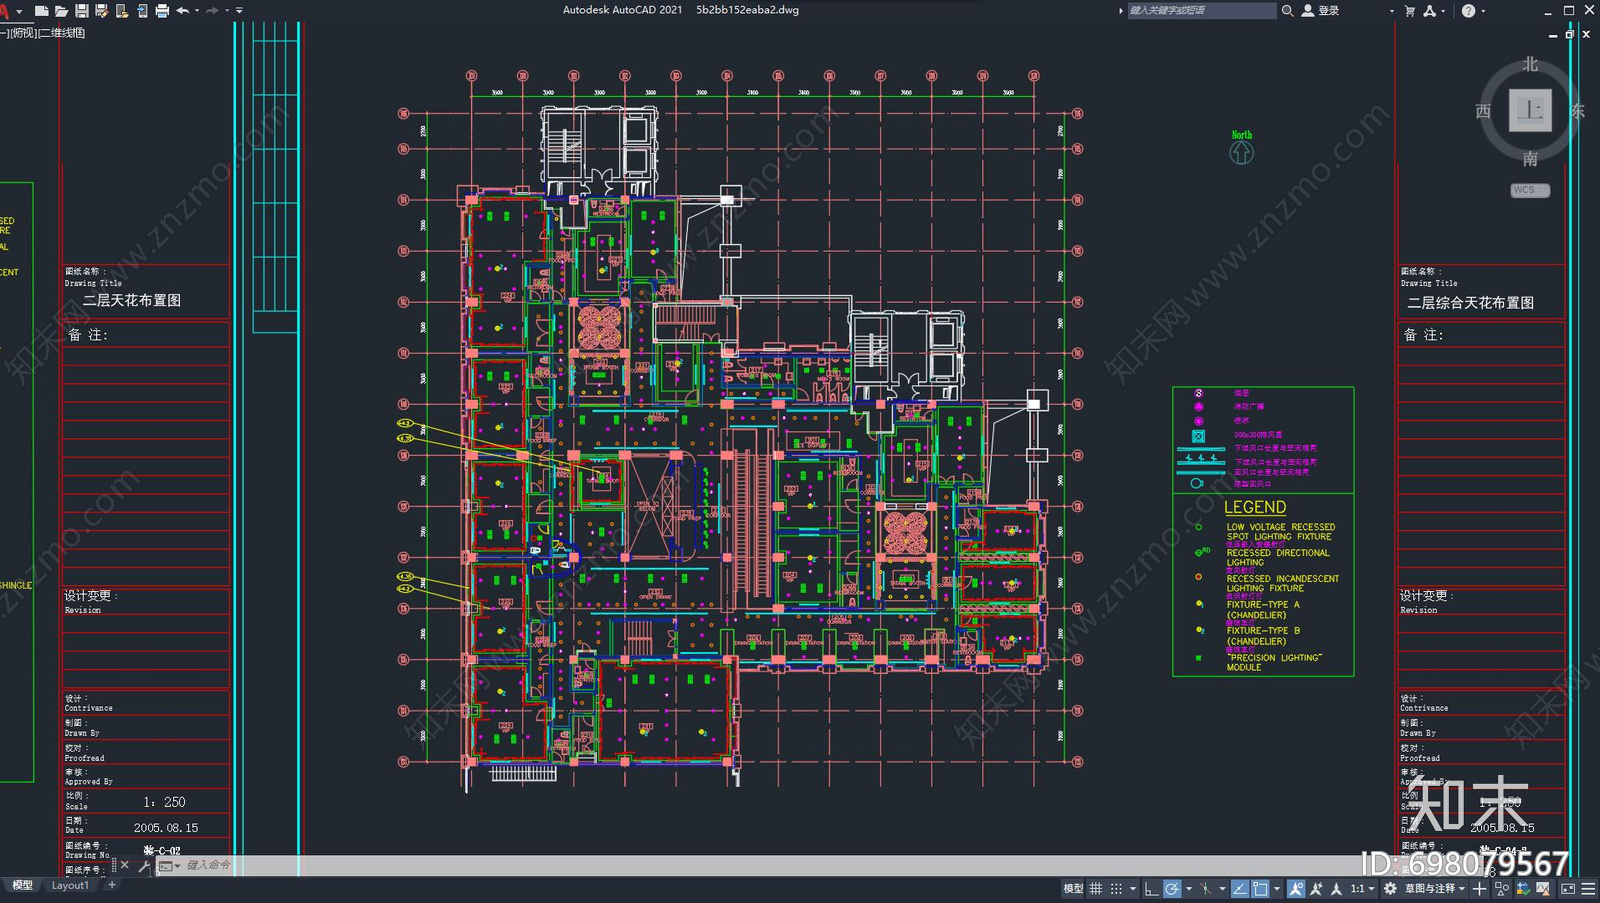This screenshot has width=1600, height=903.
Task: Click workspace switching gear icon
Action: coord(1390,888)
